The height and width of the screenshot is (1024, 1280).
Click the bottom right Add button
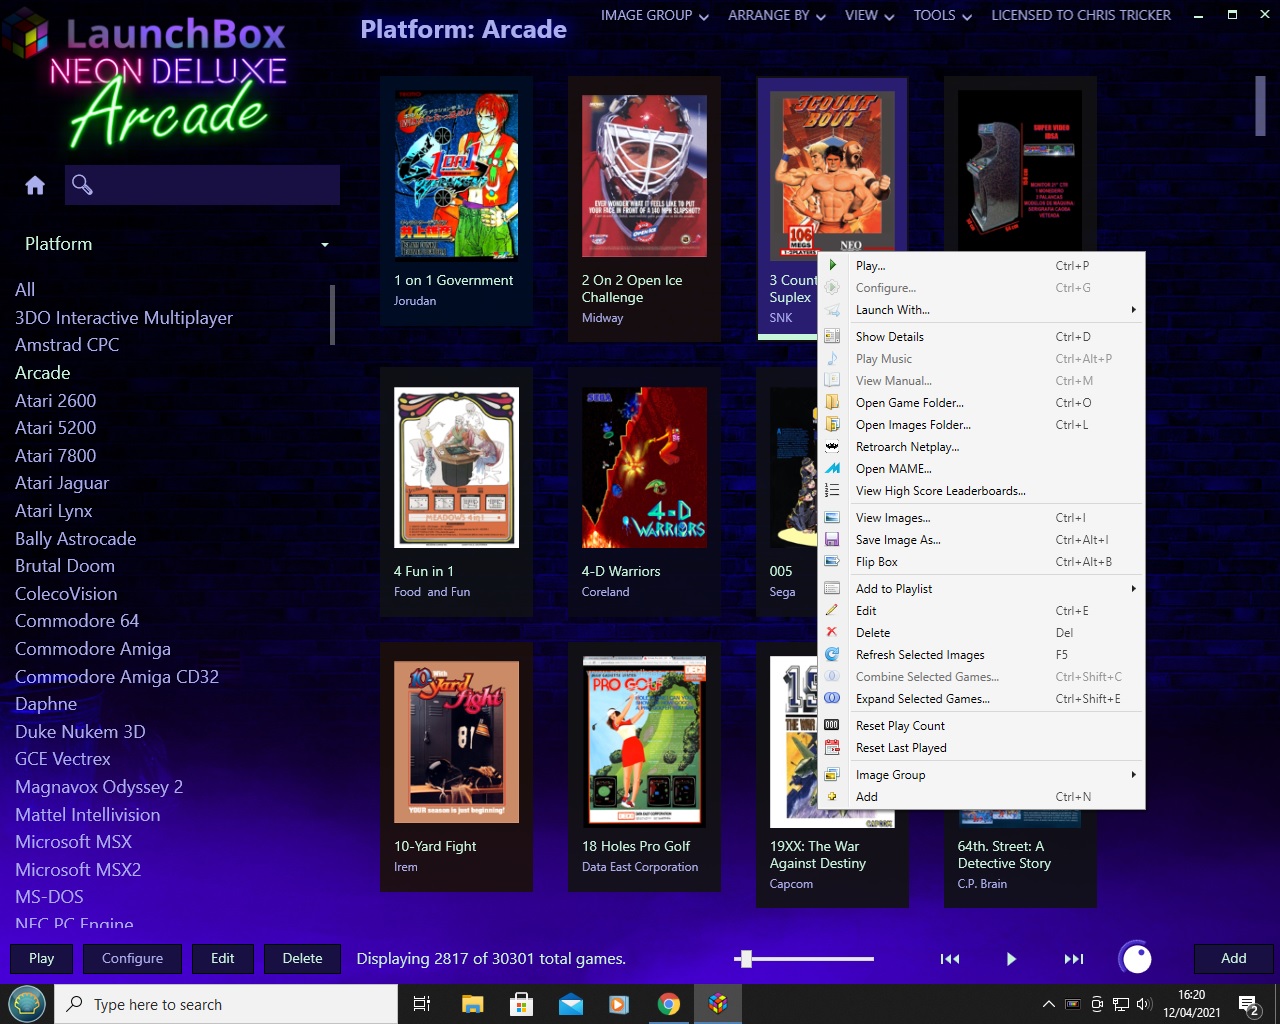(1234, 958)
